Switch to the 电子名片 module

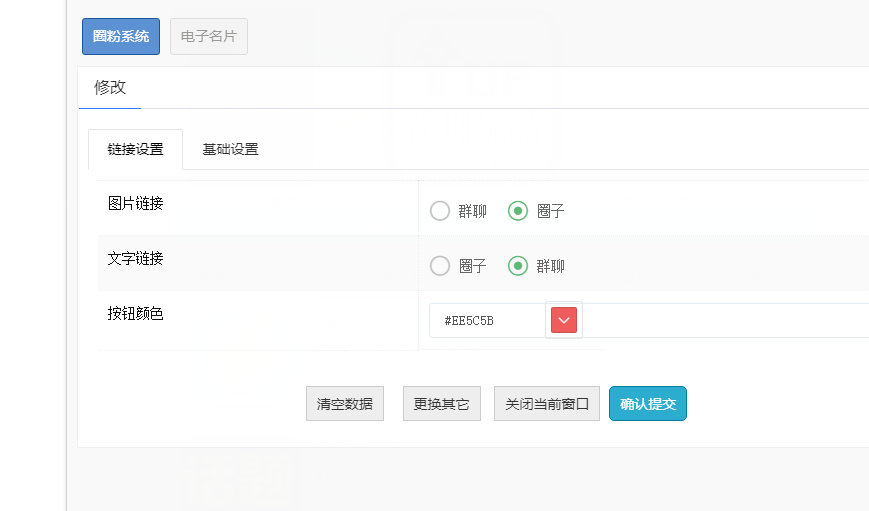(209, 36)
